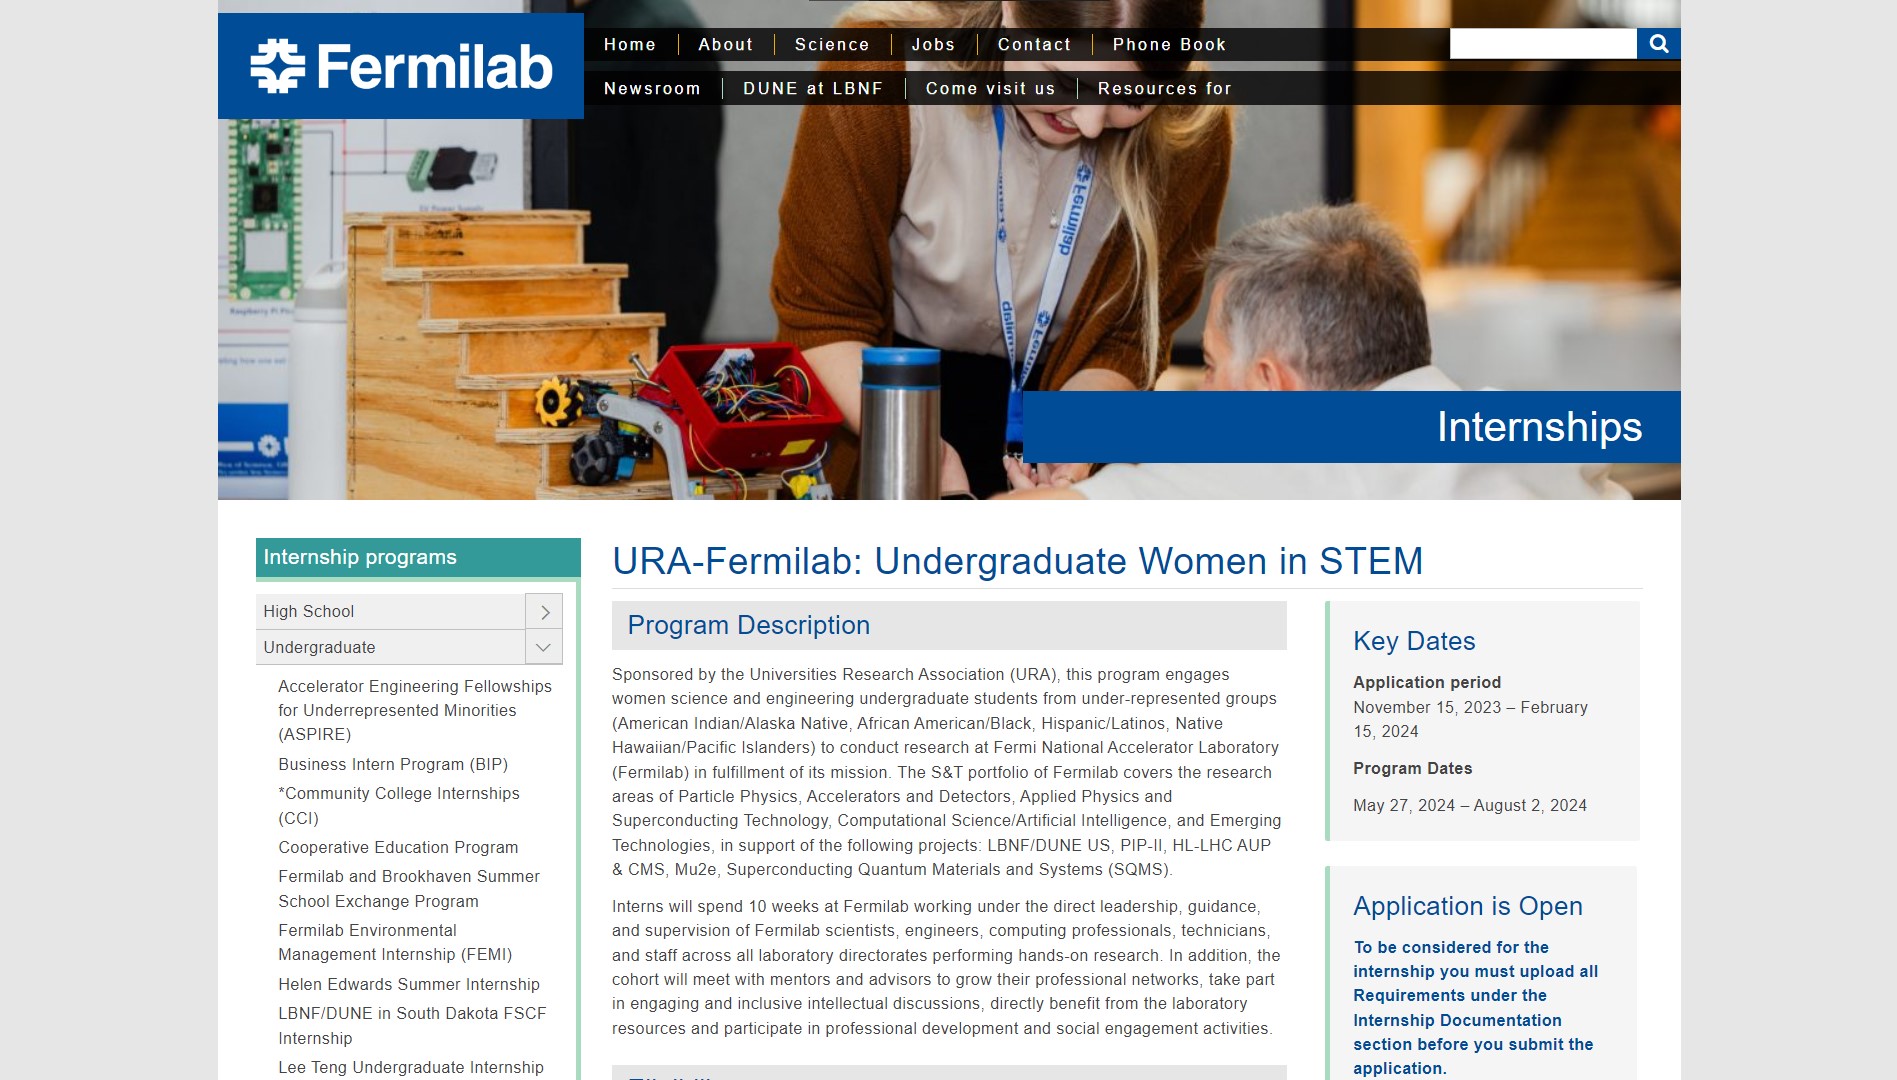Viewport: 1897px width, 1080px height.
Task: Open the Phone Book link
Action: (x=1168, y=45)
